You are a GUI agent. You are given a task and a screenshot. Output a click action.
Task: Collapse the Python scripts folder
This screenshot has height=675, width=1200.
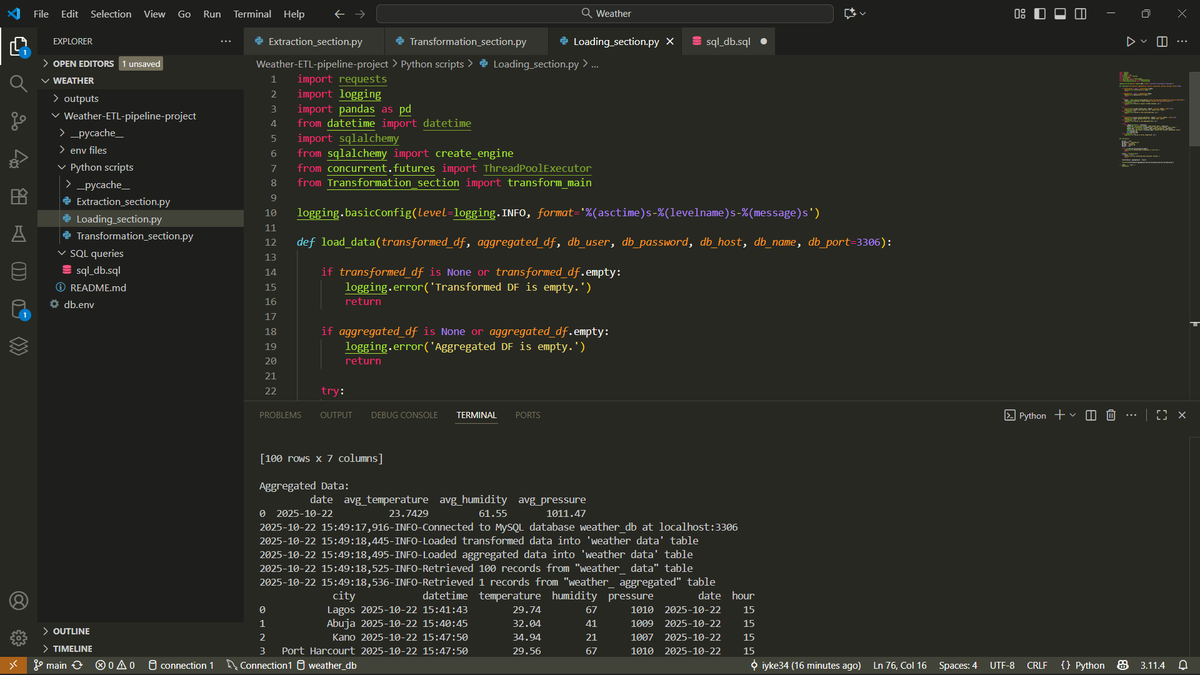[140, 167]
